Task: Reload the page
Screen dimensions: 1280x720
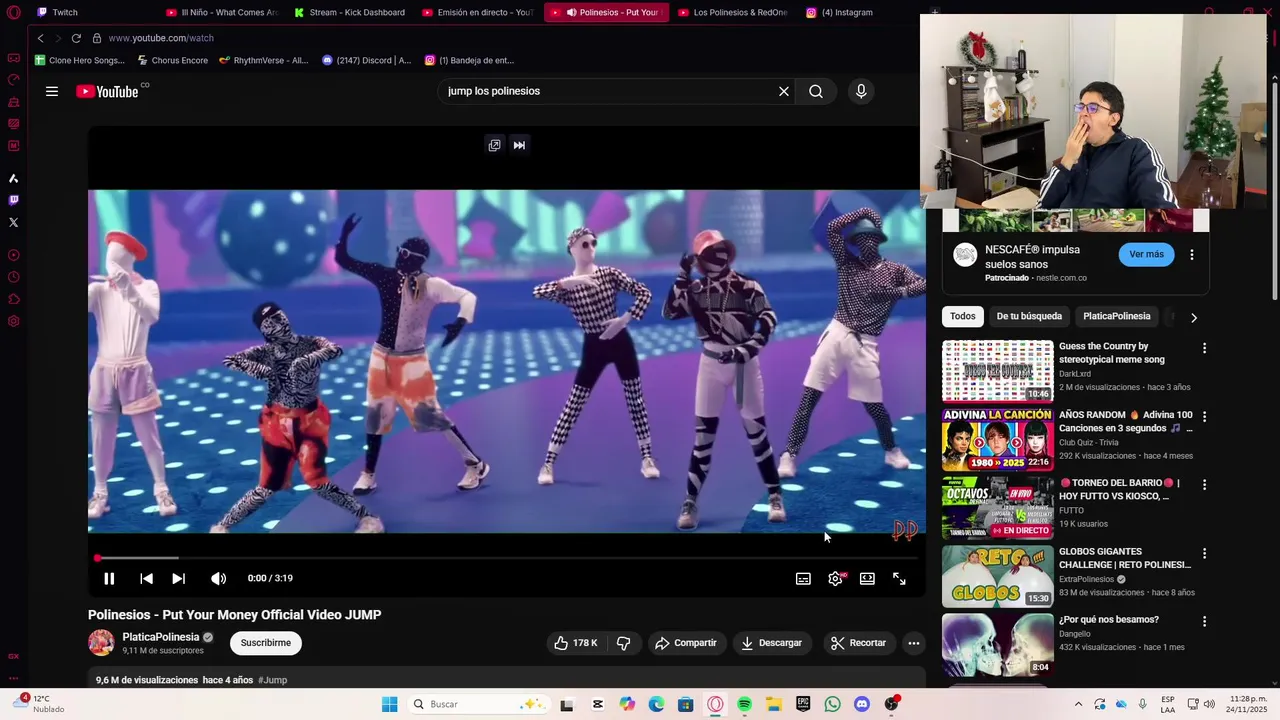Action: [76, 38]
